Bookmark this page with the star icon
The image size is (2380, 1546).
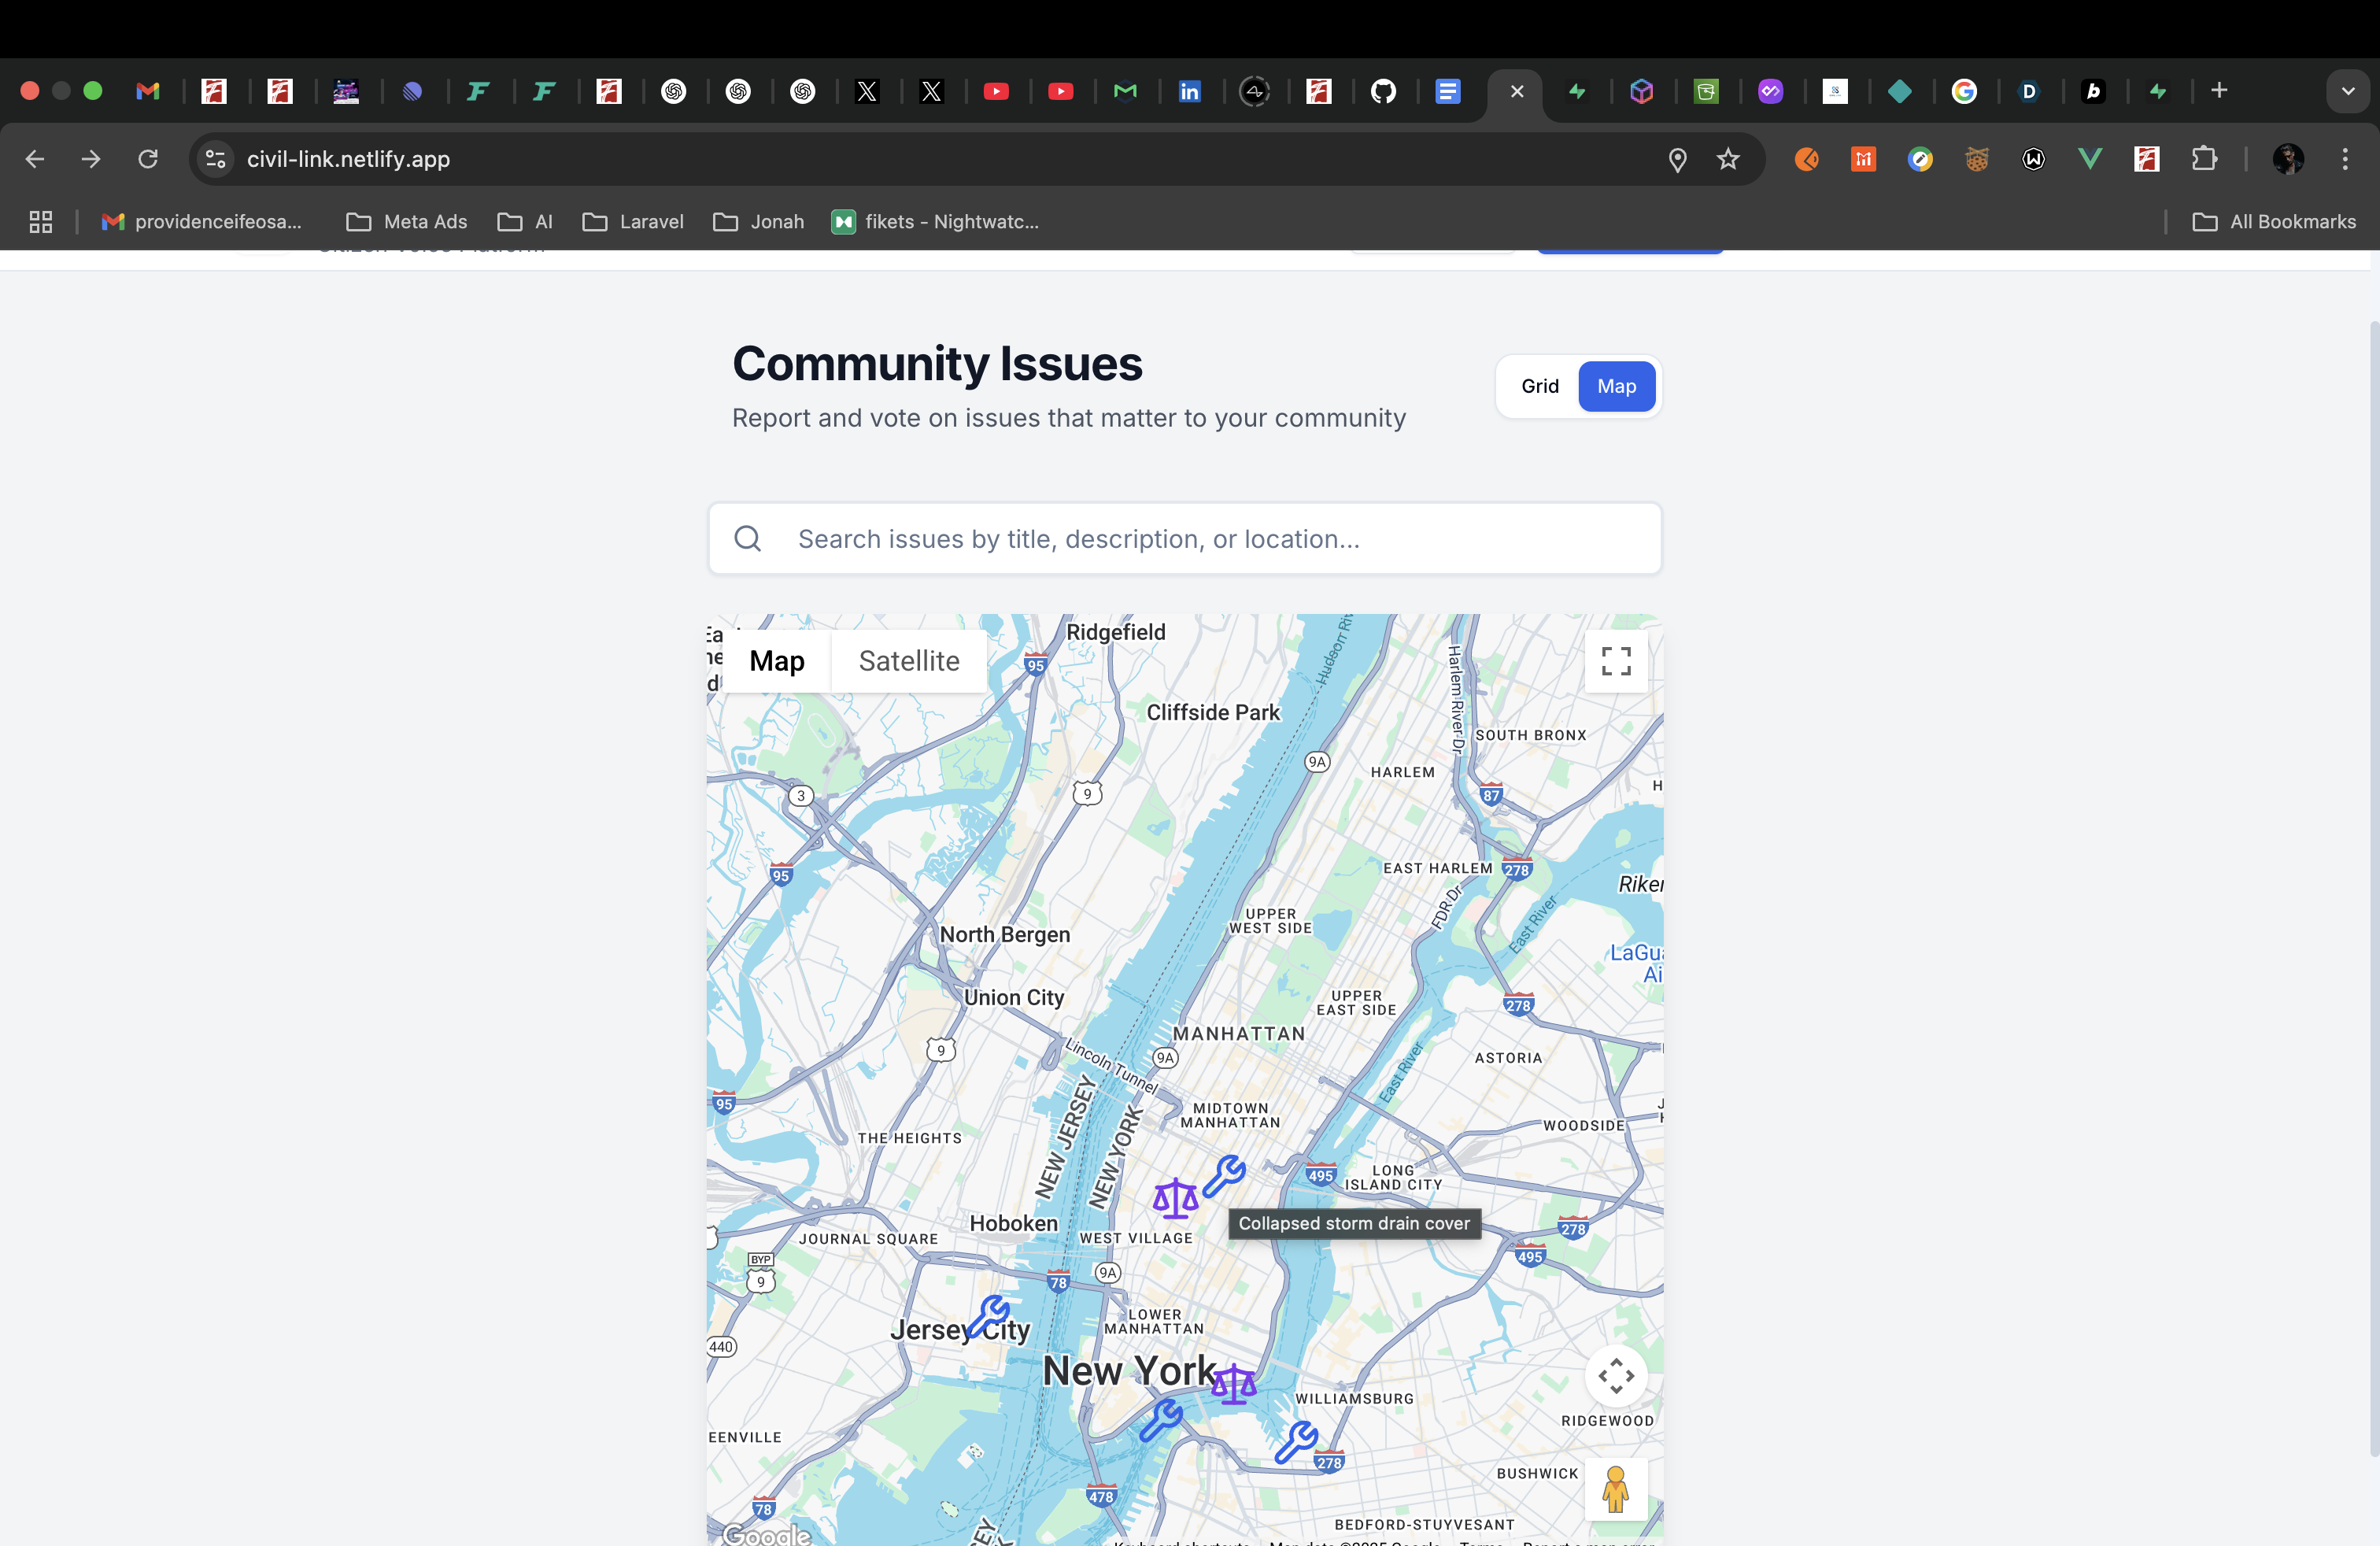(1728, 159)
